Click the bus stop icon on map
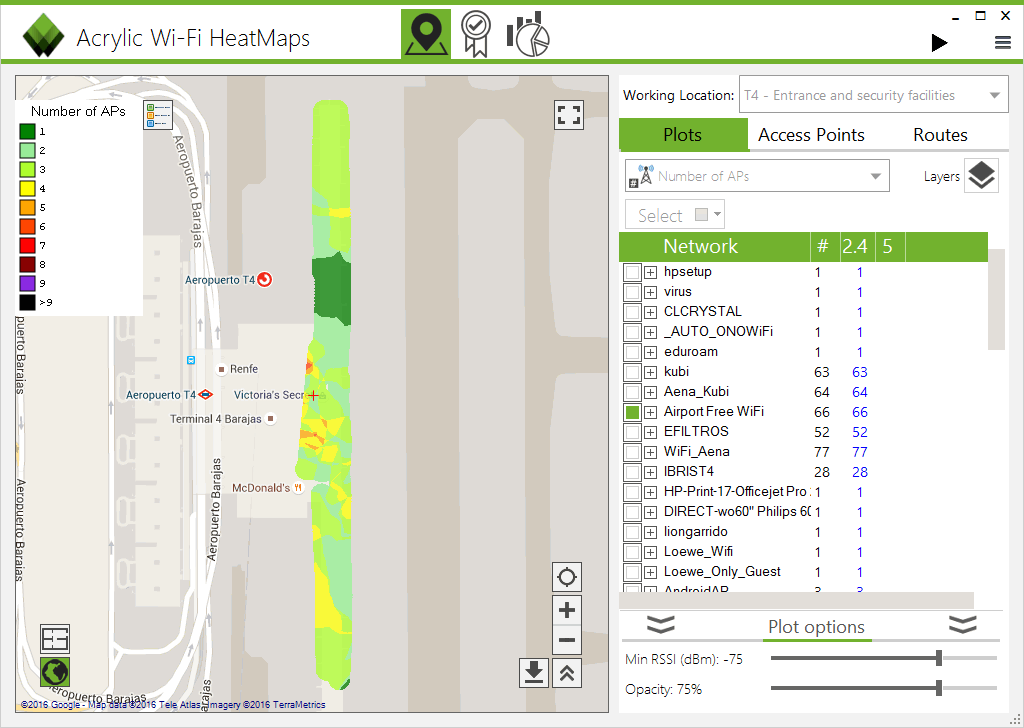This screenshot has height=728, width=1024. pos(191,360)
